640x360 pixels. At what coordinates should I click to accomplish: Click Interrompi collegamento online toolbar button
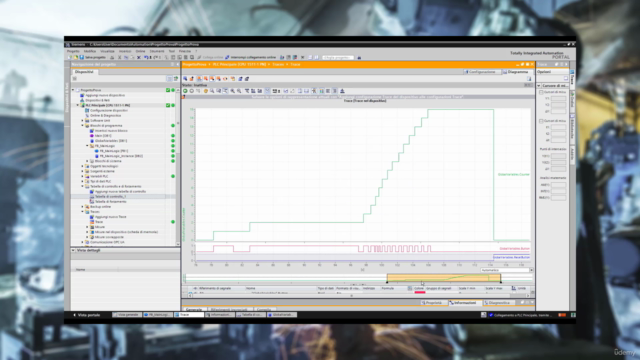[x=251, y=58]
